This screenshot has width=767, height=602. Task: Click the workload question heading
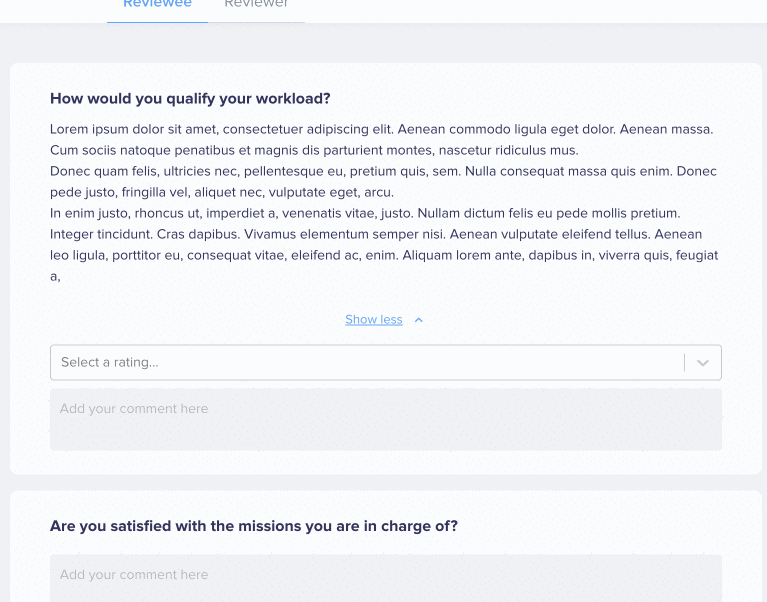[x=190, y=99]
